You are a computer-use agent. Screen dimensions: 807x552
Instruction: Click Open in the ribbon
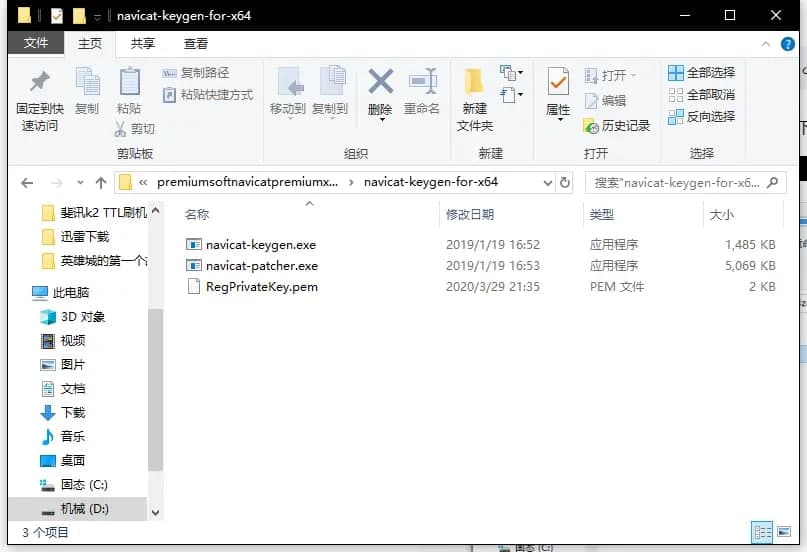610,76
